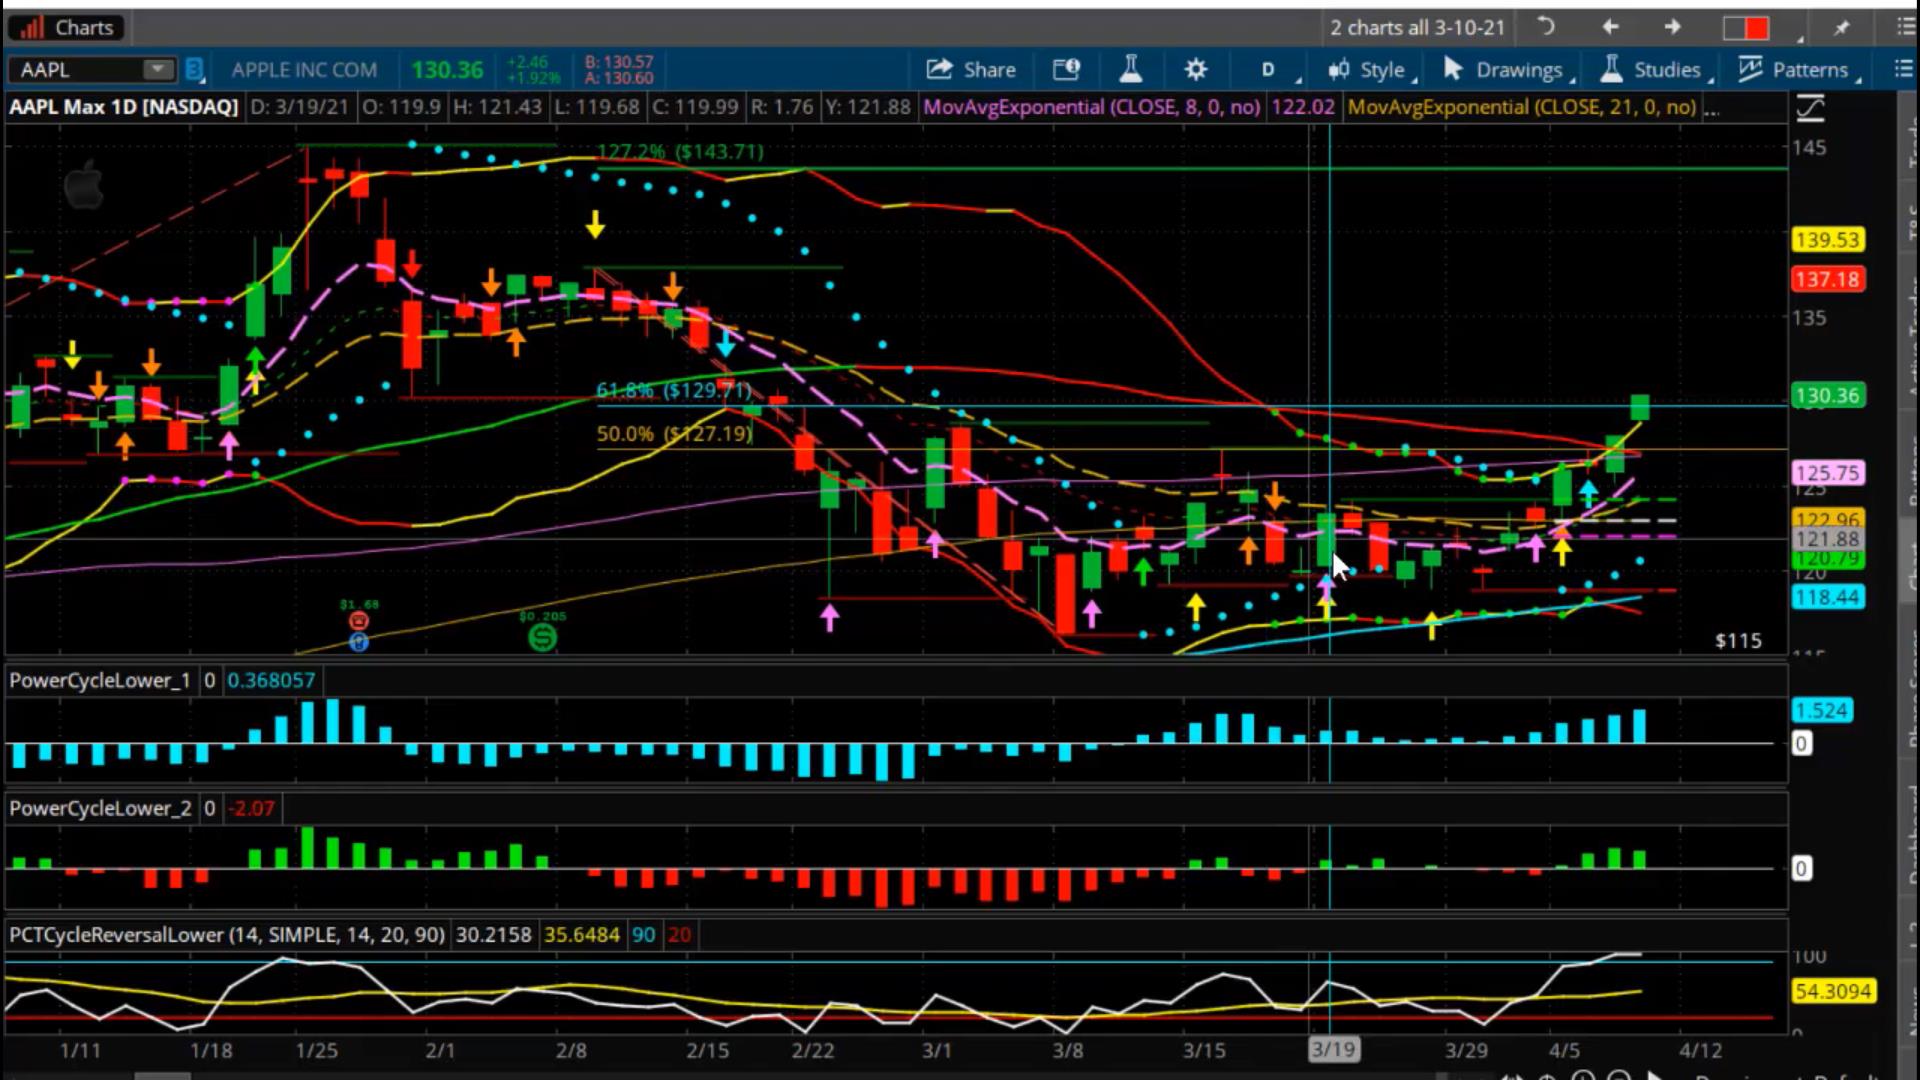Click the white and red grid layout selector
This screenshot has width=1920, height=1080.
(x=1746, y=28)
